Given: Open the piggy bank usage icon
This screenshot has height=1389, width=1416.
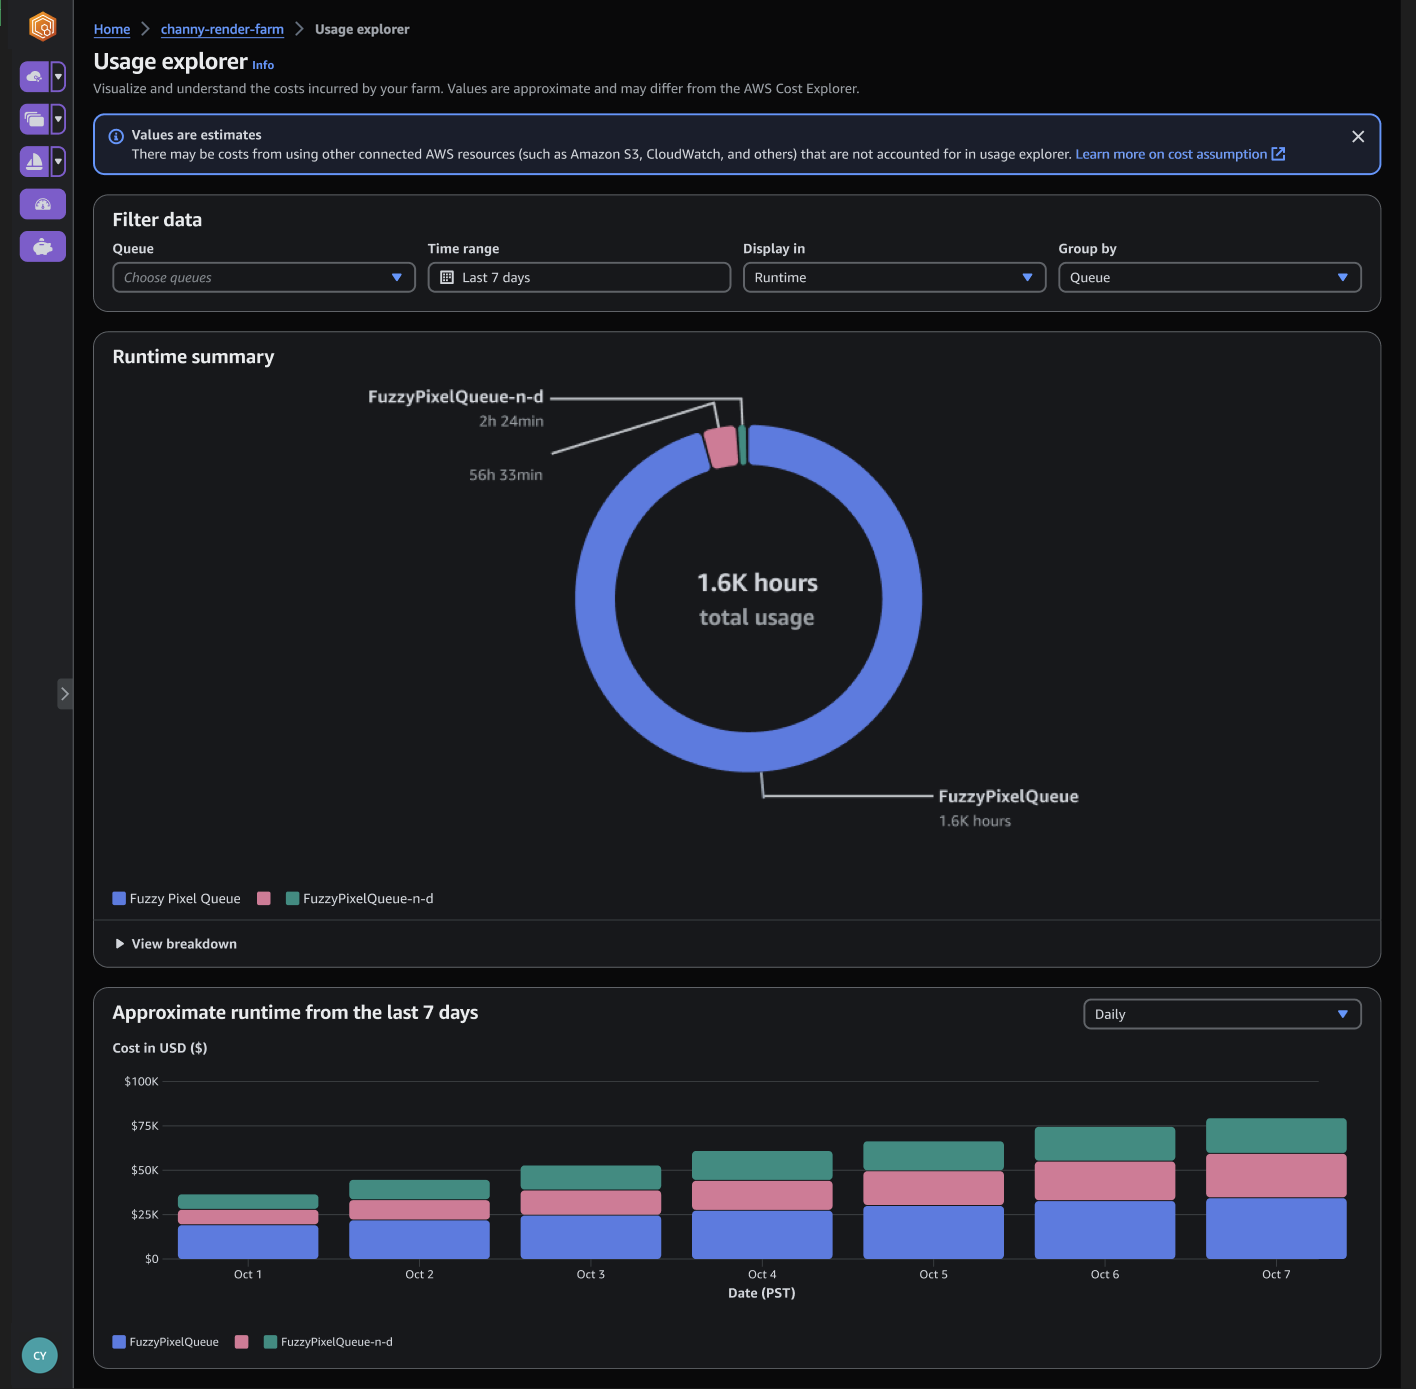Looking at the screenshot, I should click(42, 246).
